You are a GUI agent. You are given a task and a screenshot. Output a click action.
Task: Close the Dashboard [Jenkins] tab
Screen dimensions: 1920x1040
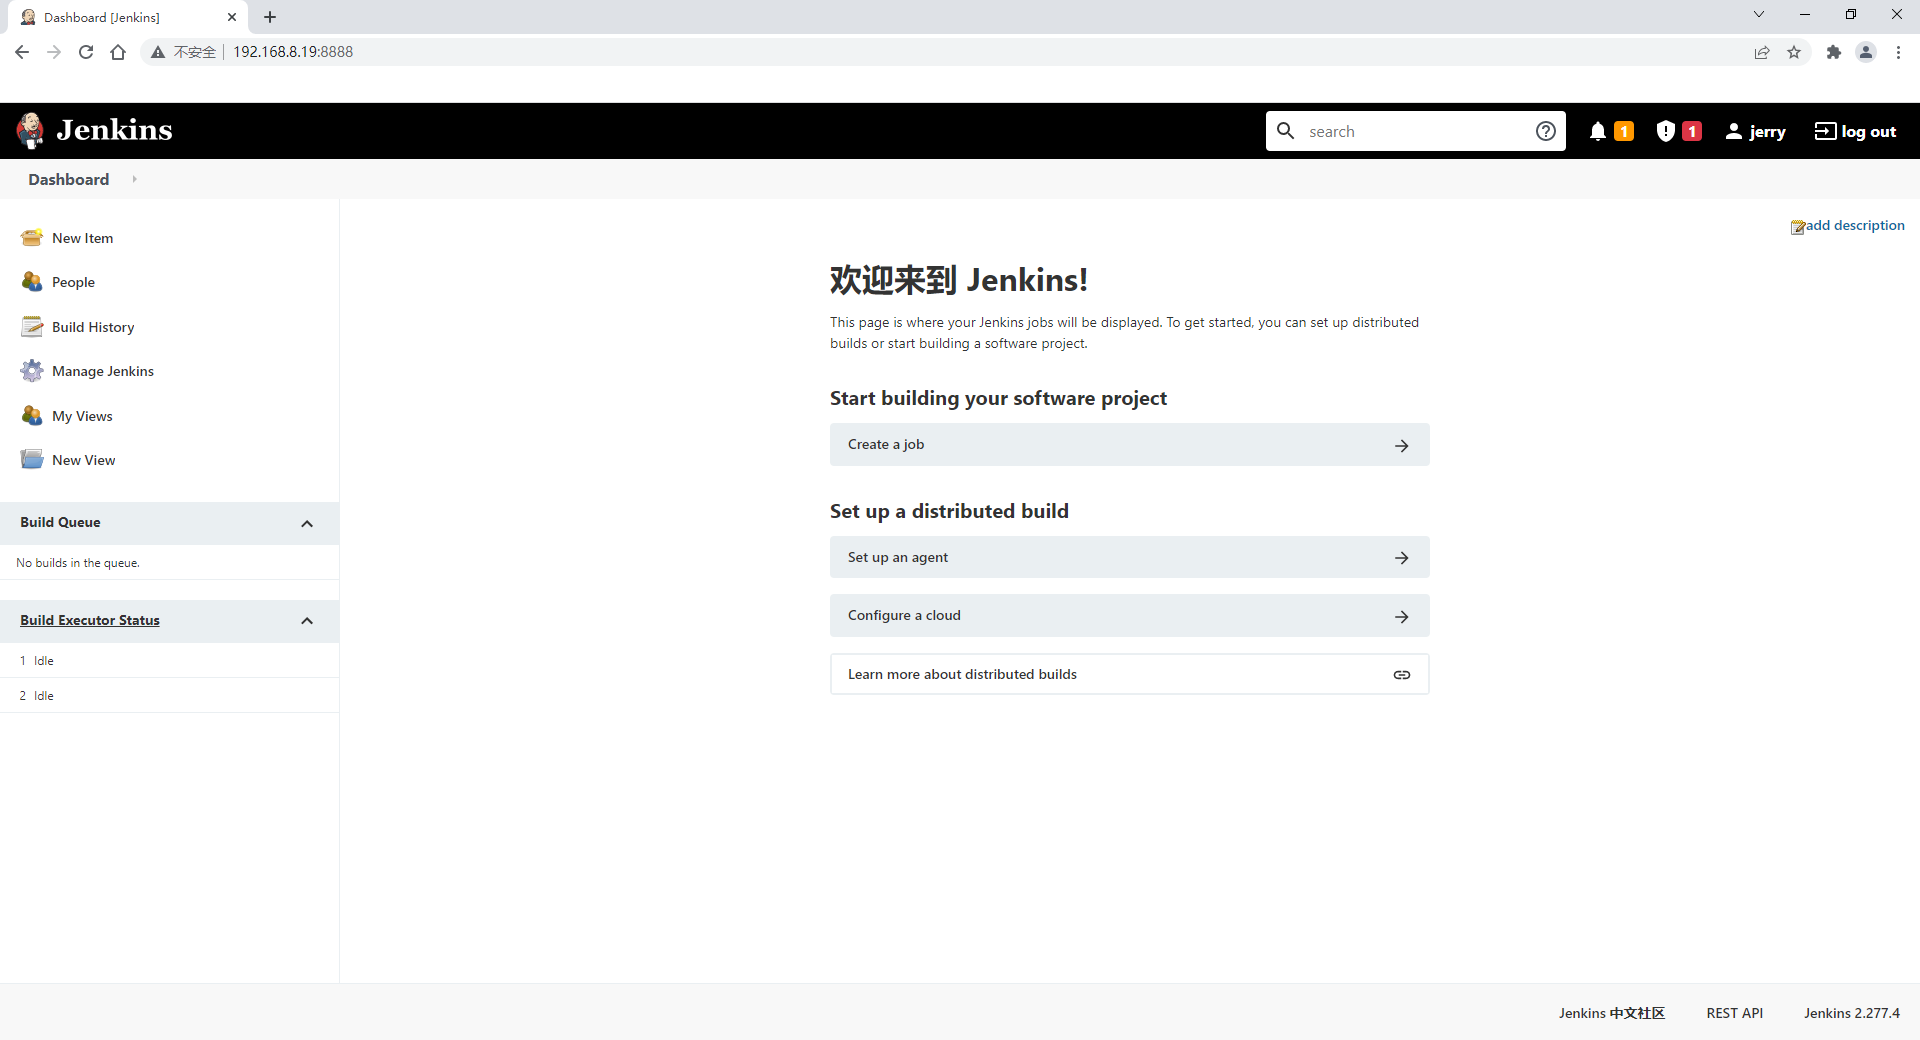tap(232, 17)
